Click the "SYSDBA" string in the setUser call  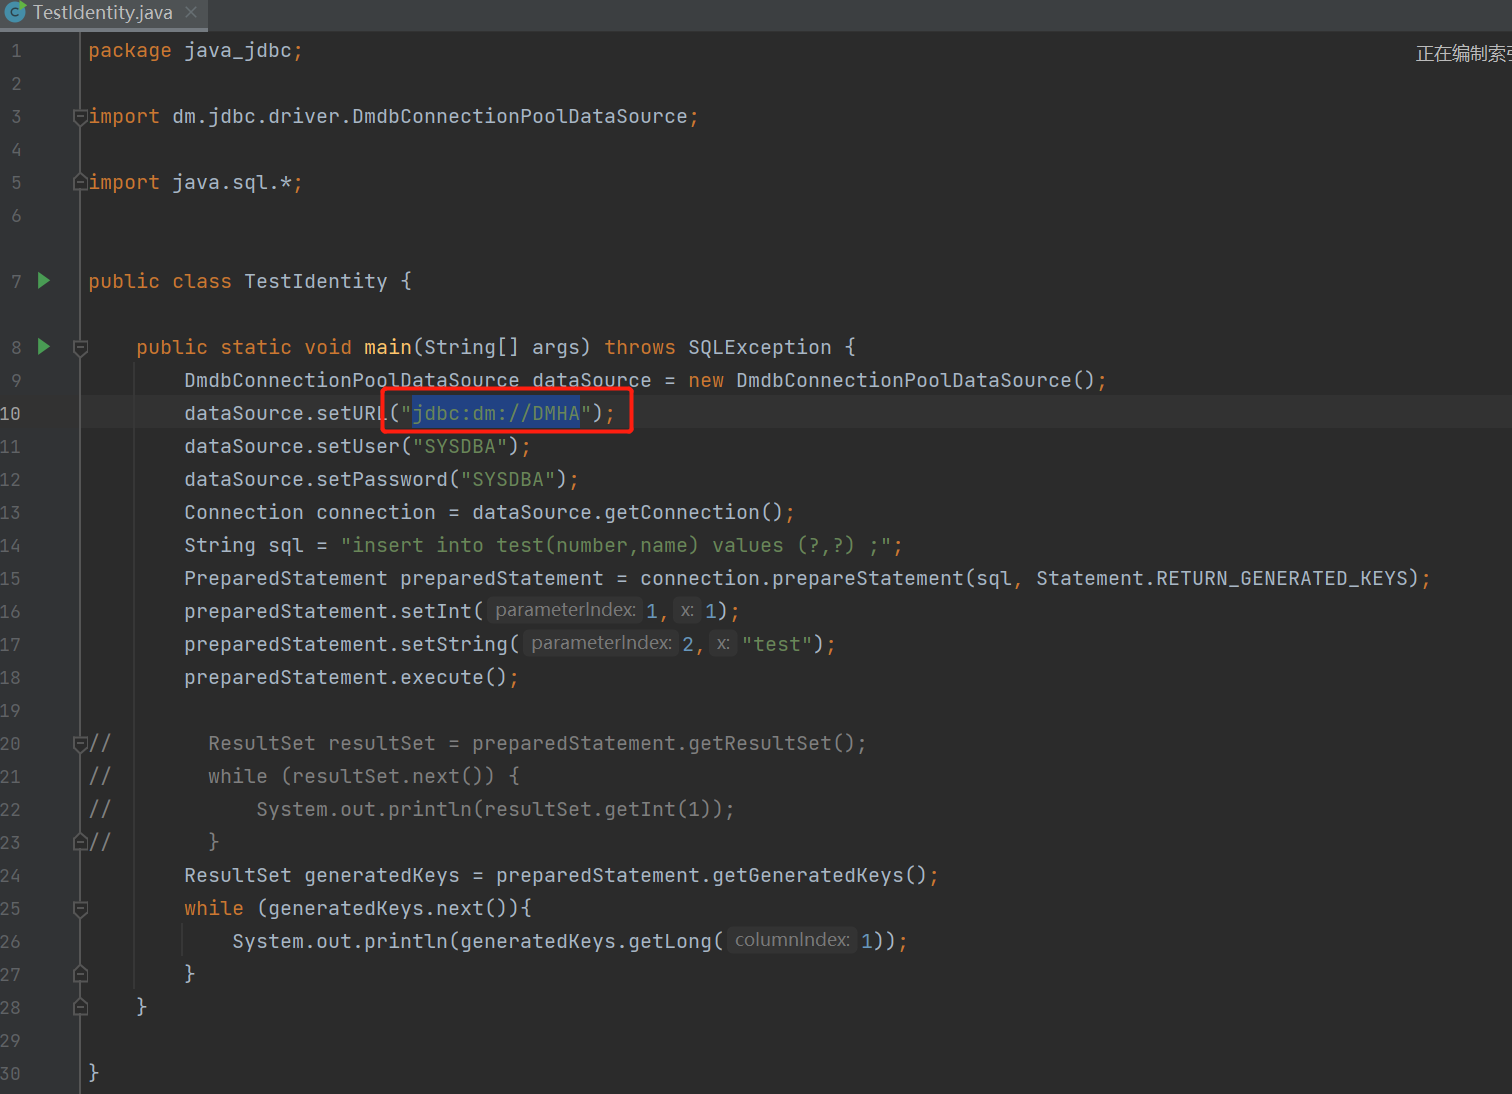coord(465,447)
